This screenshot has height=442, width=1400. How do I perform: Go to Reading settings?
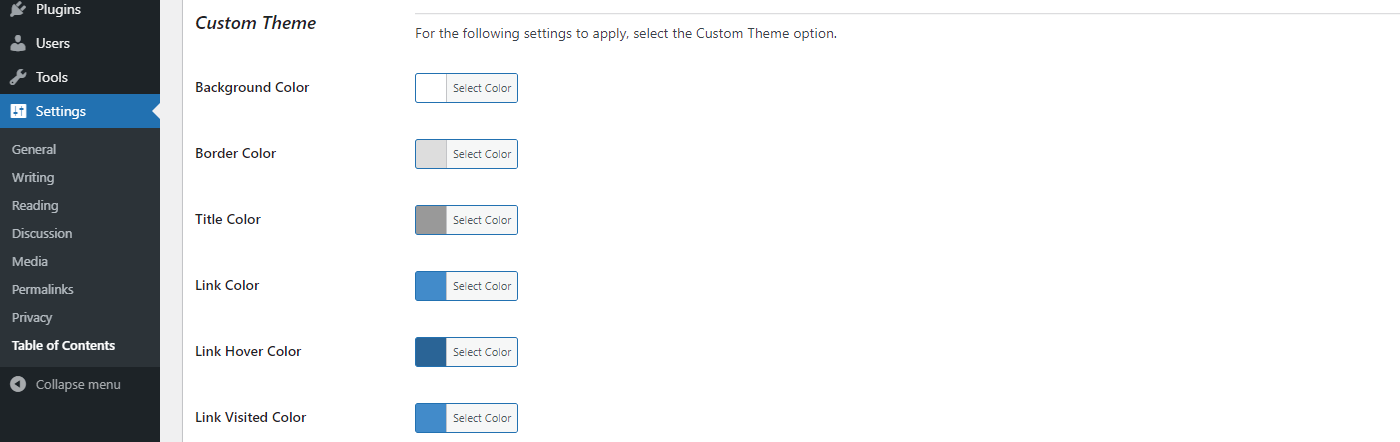point(35,206)
